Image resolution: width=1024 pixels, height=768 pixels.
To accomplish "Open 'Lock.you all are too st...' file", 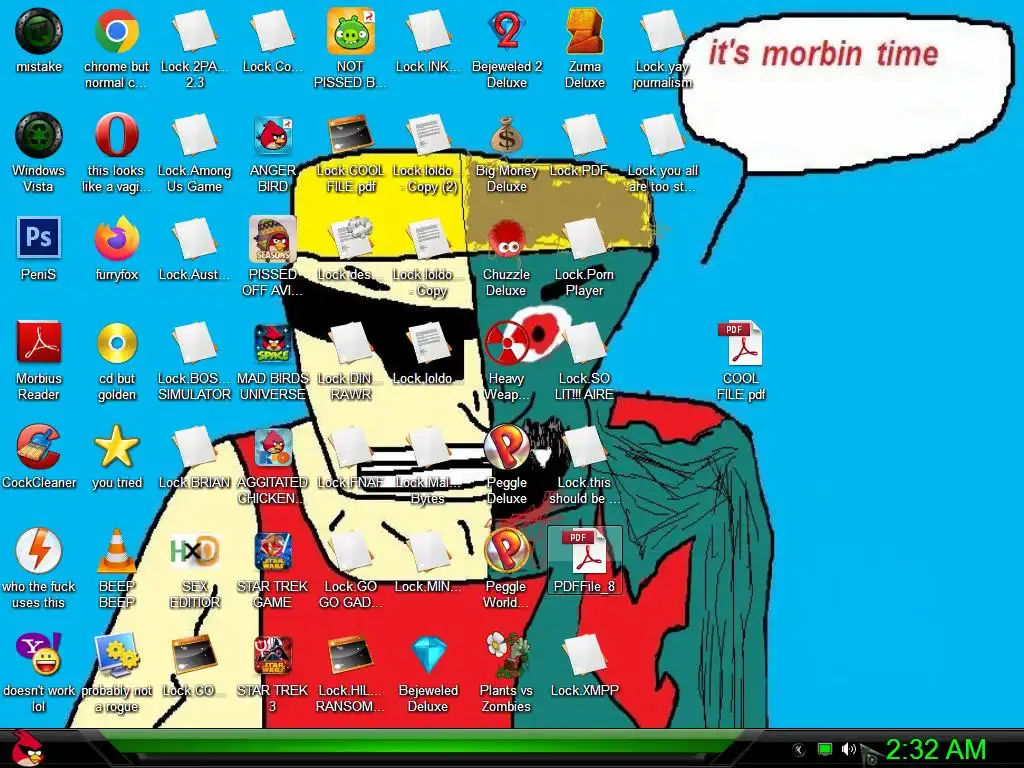I will point(662,135).
